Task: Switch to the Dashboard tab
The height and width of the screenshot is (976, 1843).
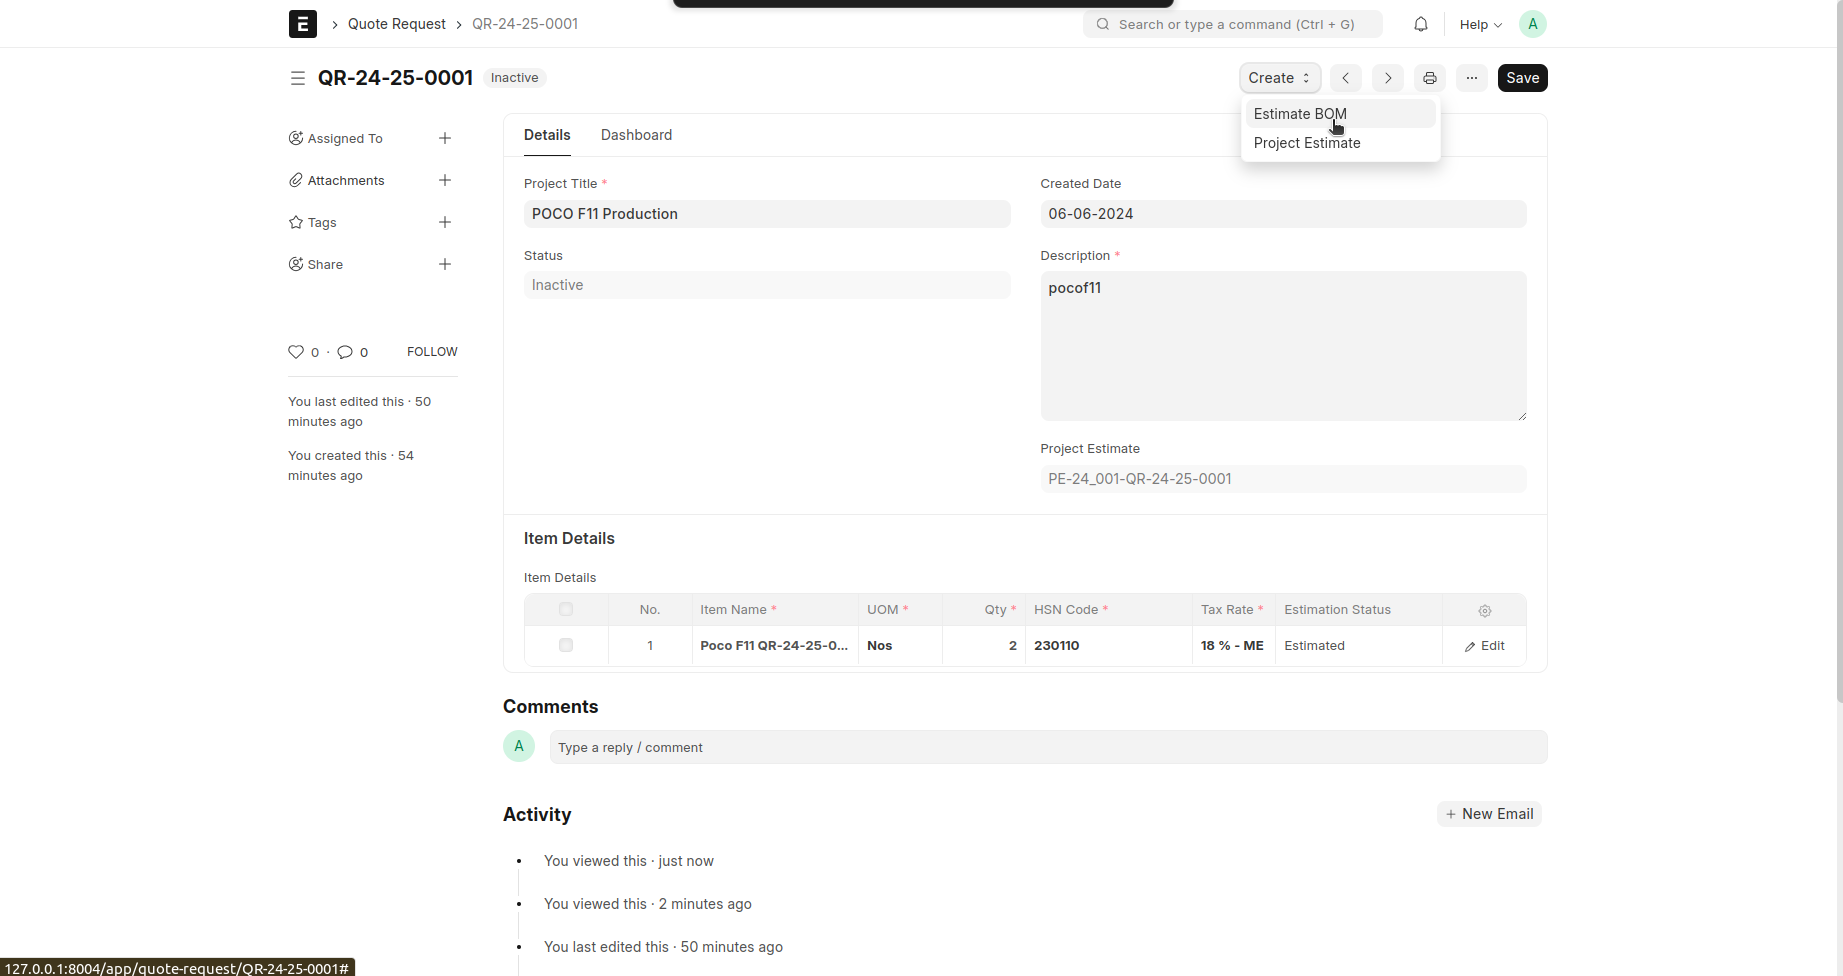Action: tap(636, 135)
